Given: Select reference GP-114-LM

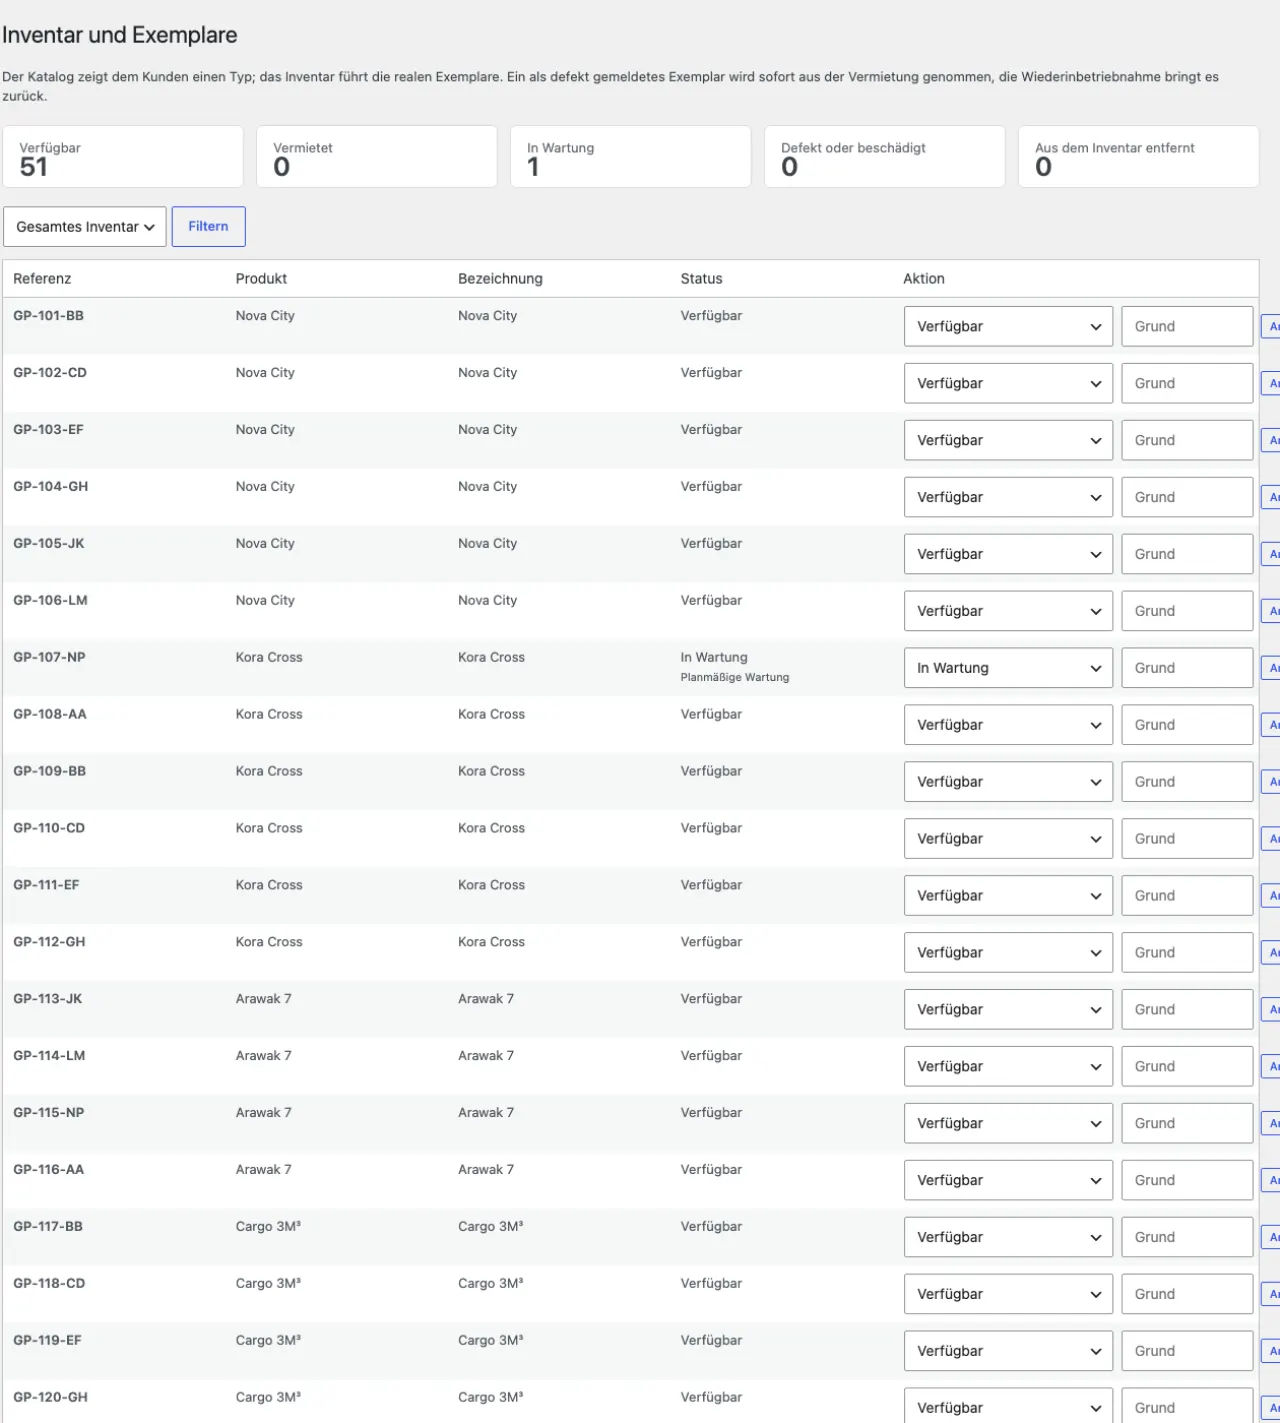Looking at the screenshot, I should (49, 1057).
